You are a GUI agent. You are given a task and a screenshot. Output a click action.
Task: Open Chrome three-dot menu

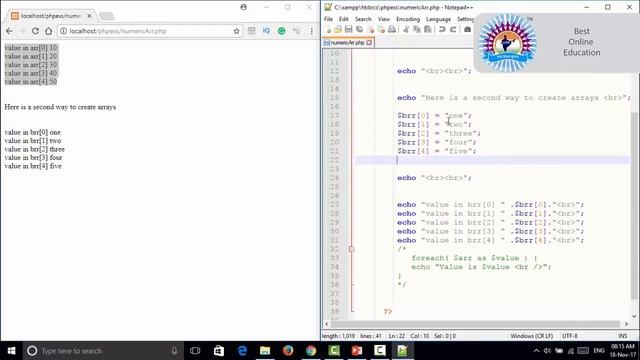pyautogui.click(x=311, y=31)
